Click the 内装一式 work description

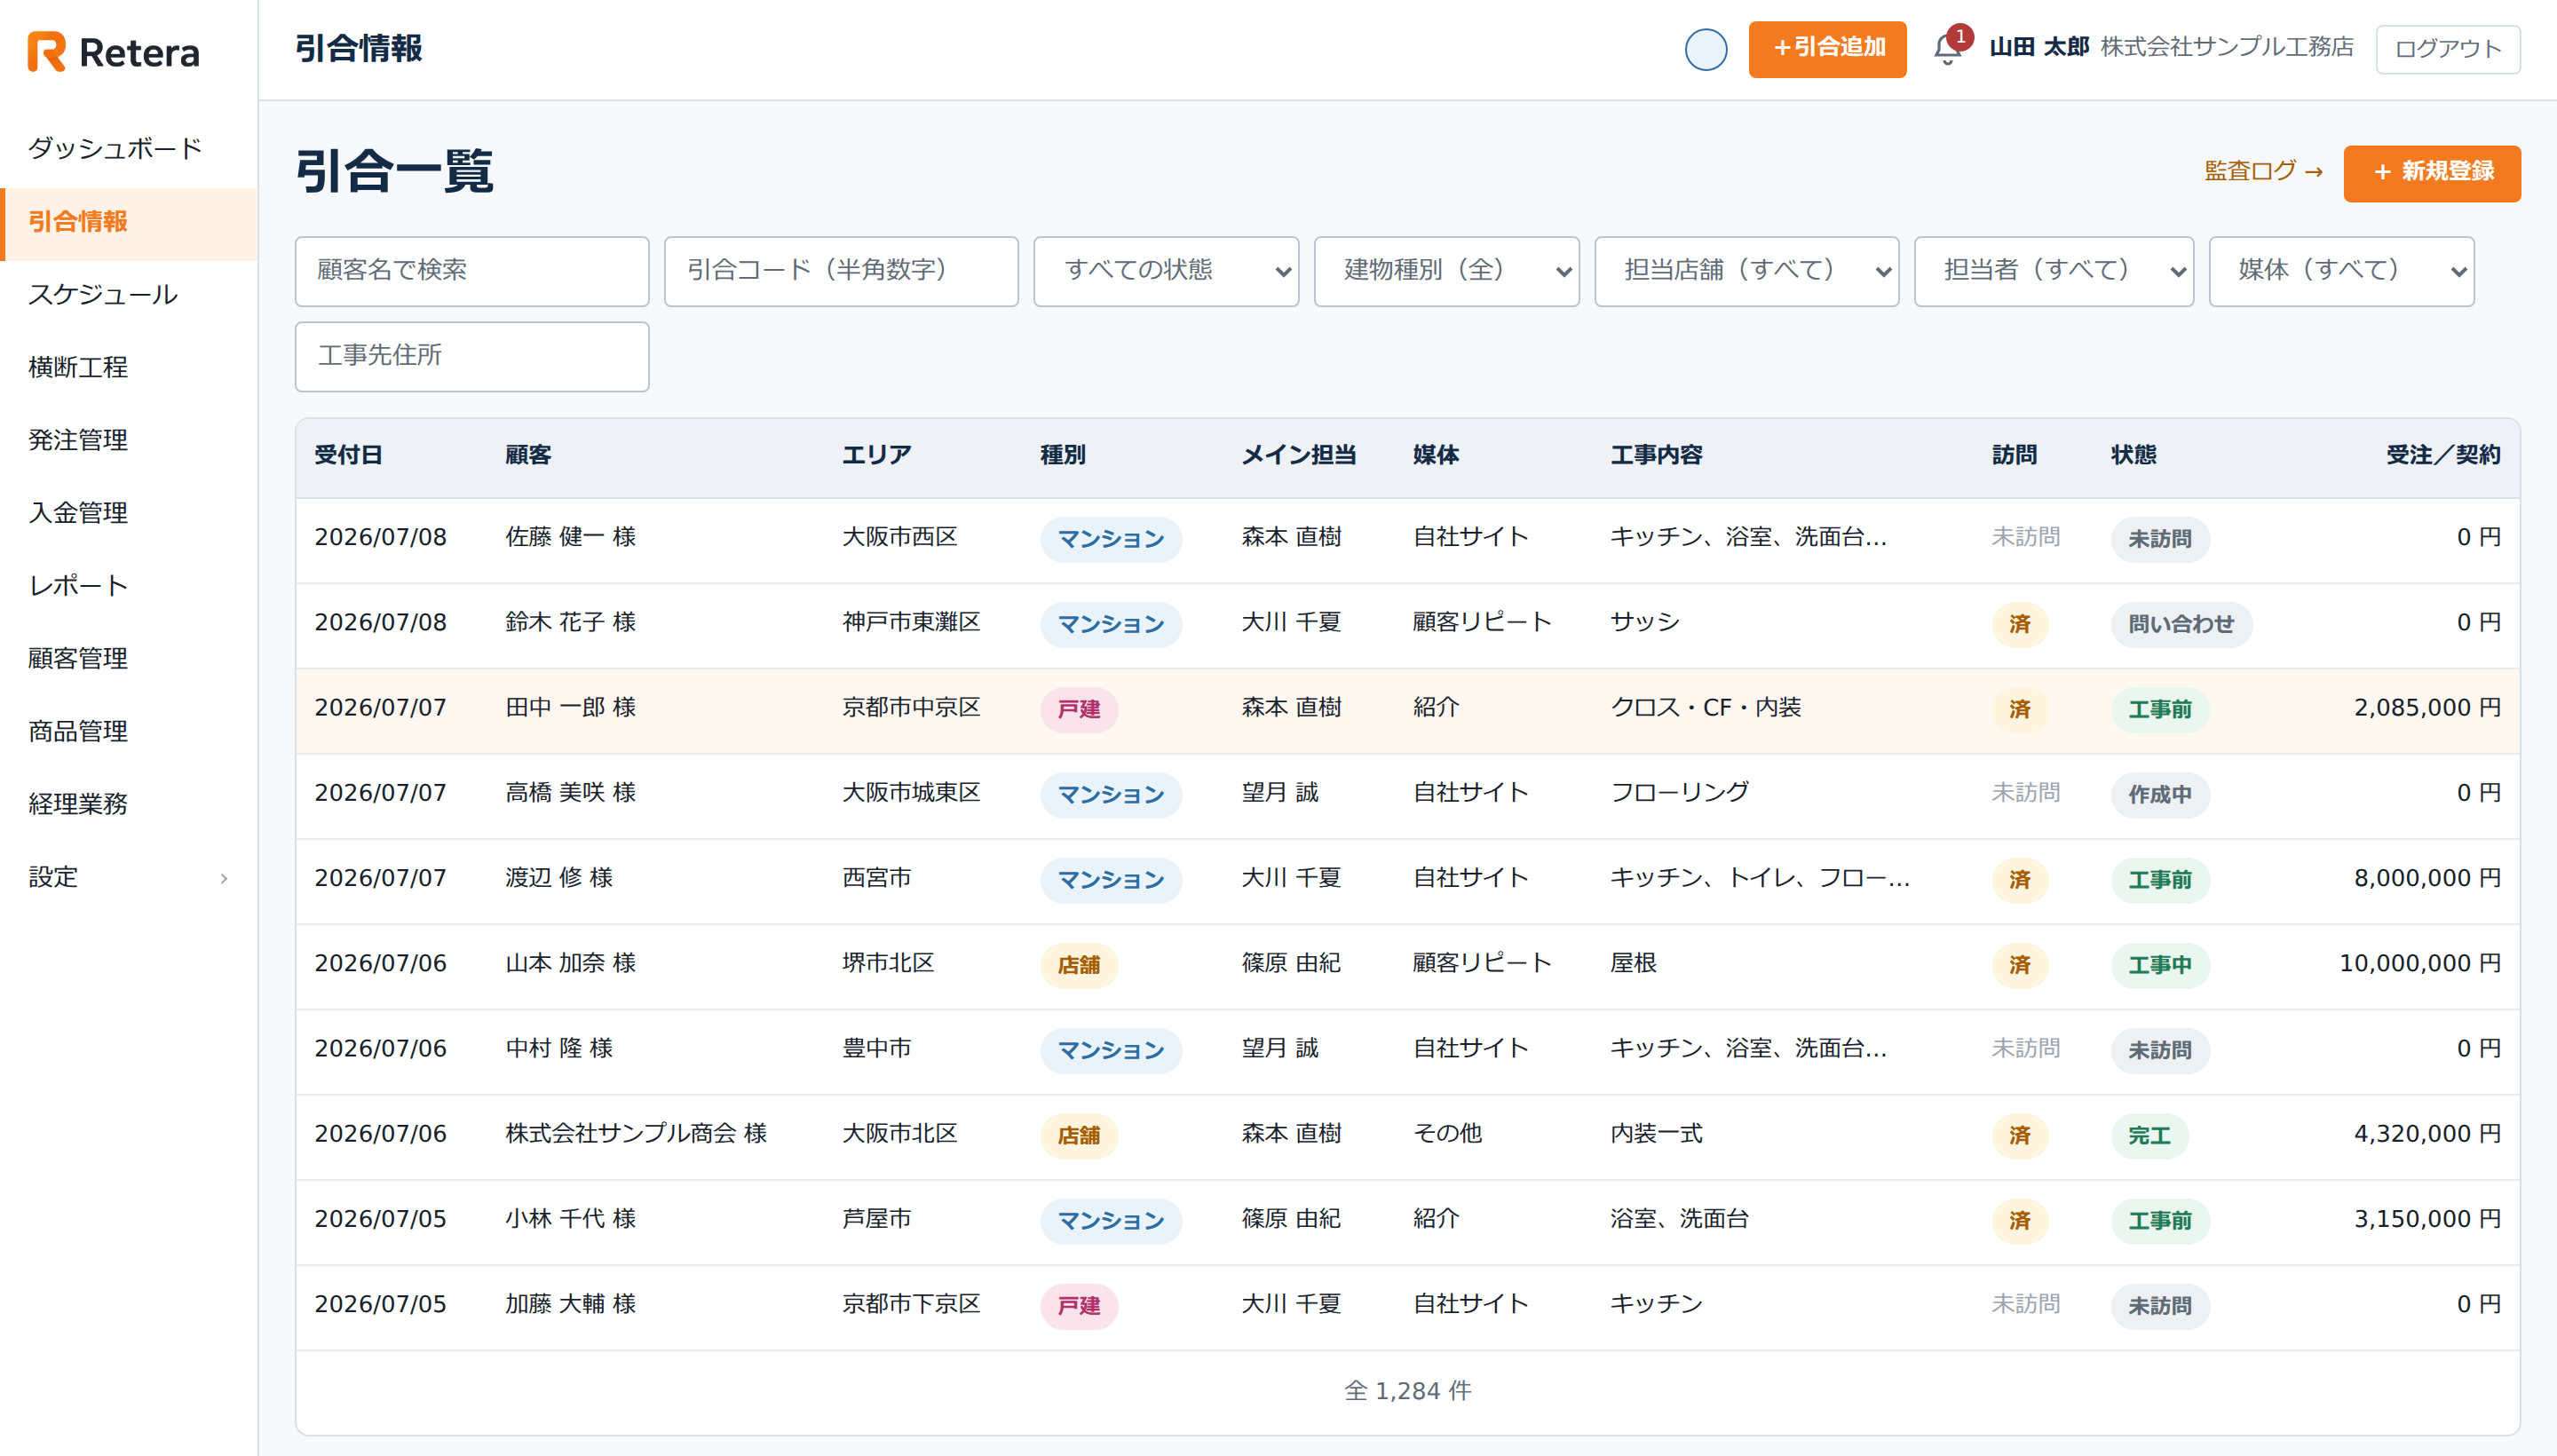coord(1656,1134)
